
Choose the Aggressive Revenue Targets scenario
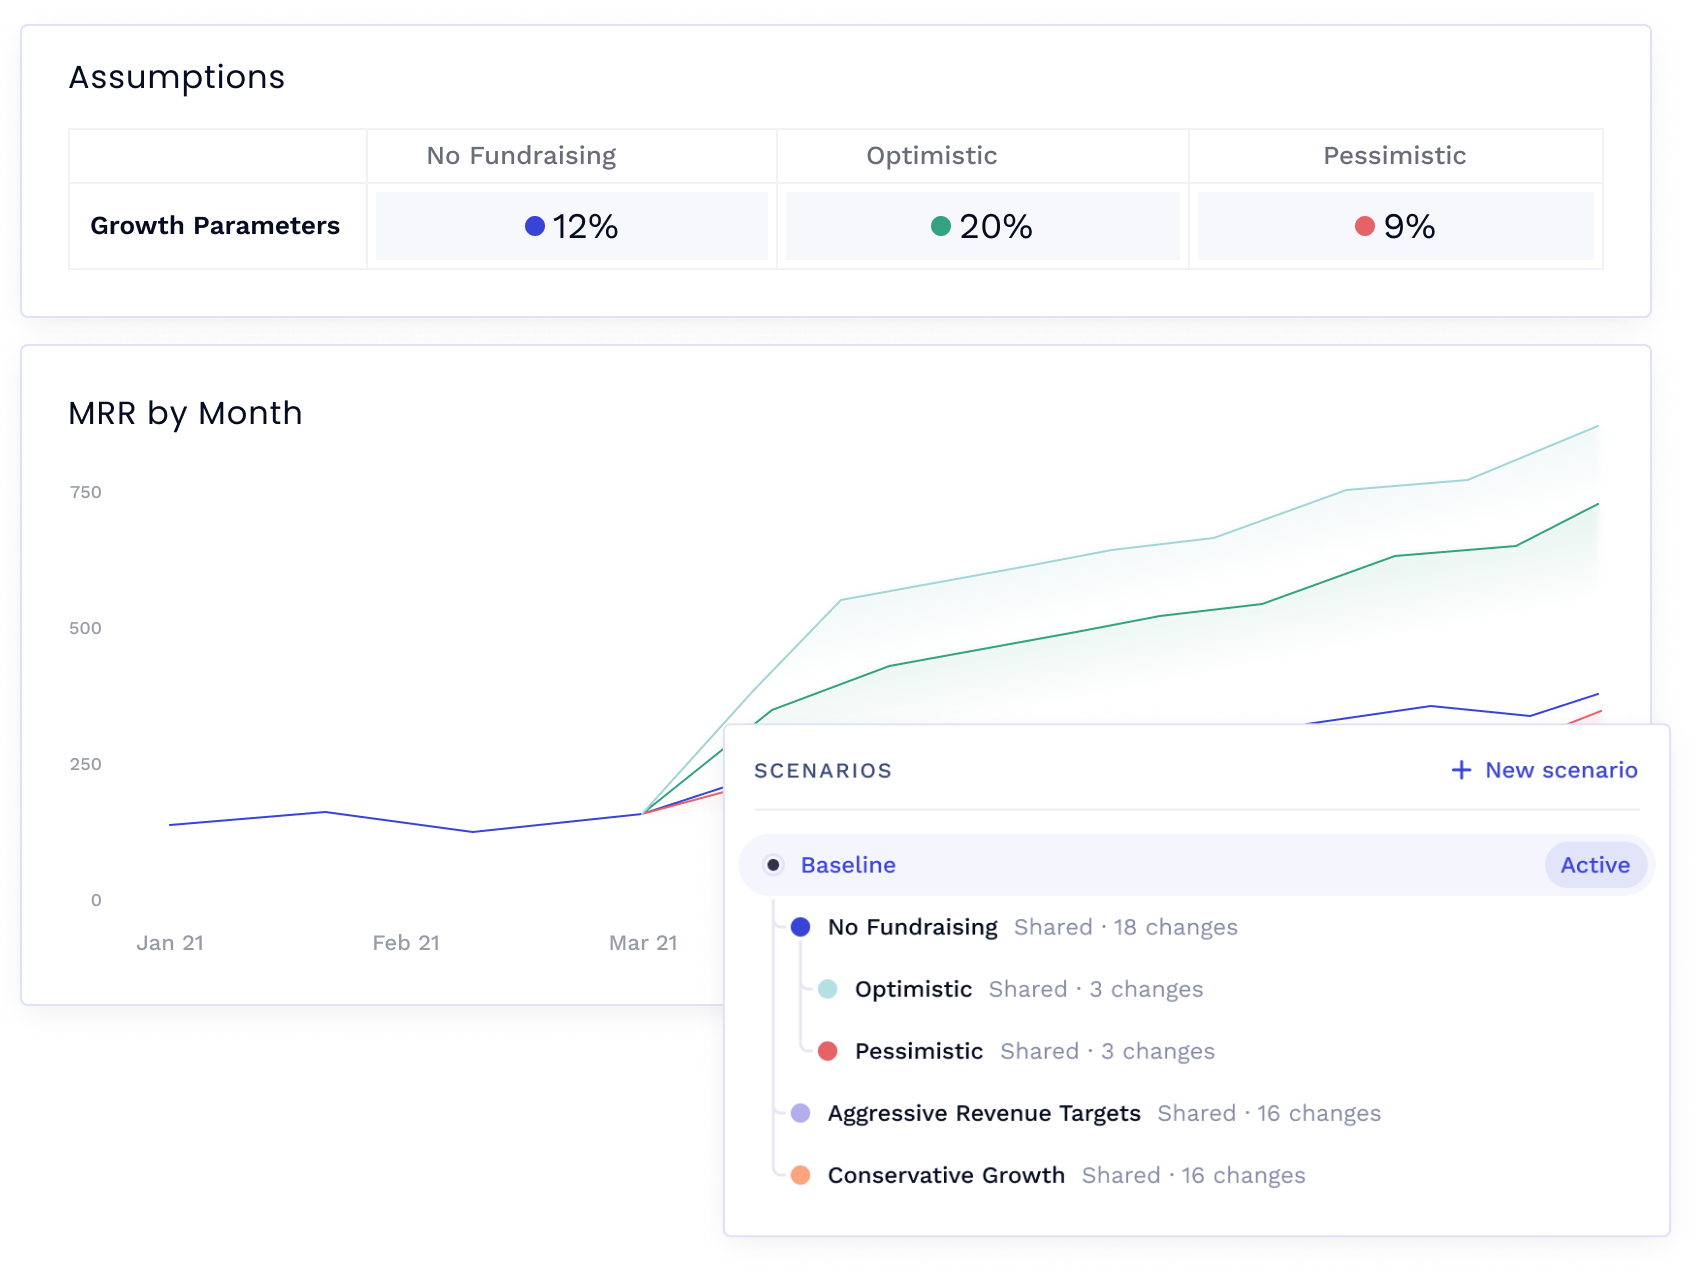point(984,1113)
